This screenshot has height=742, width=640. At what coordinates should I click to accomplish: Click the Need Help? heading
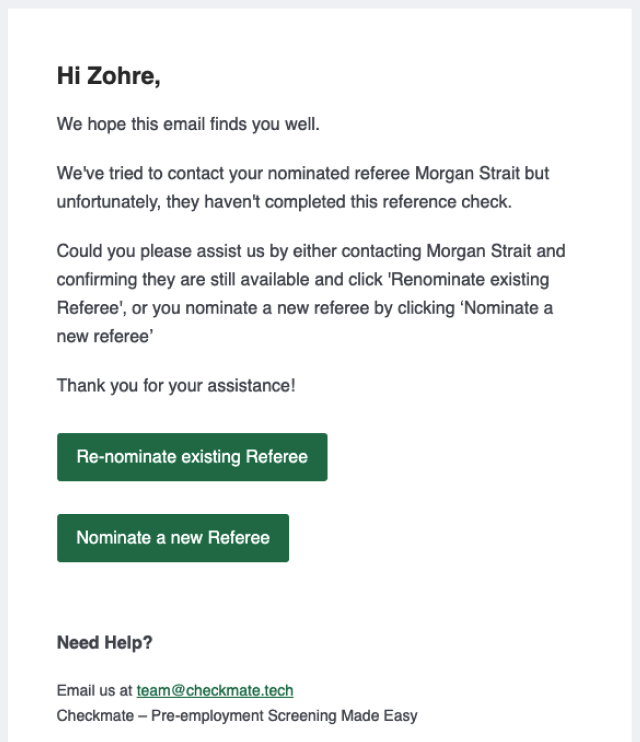[x=105, y=643]
